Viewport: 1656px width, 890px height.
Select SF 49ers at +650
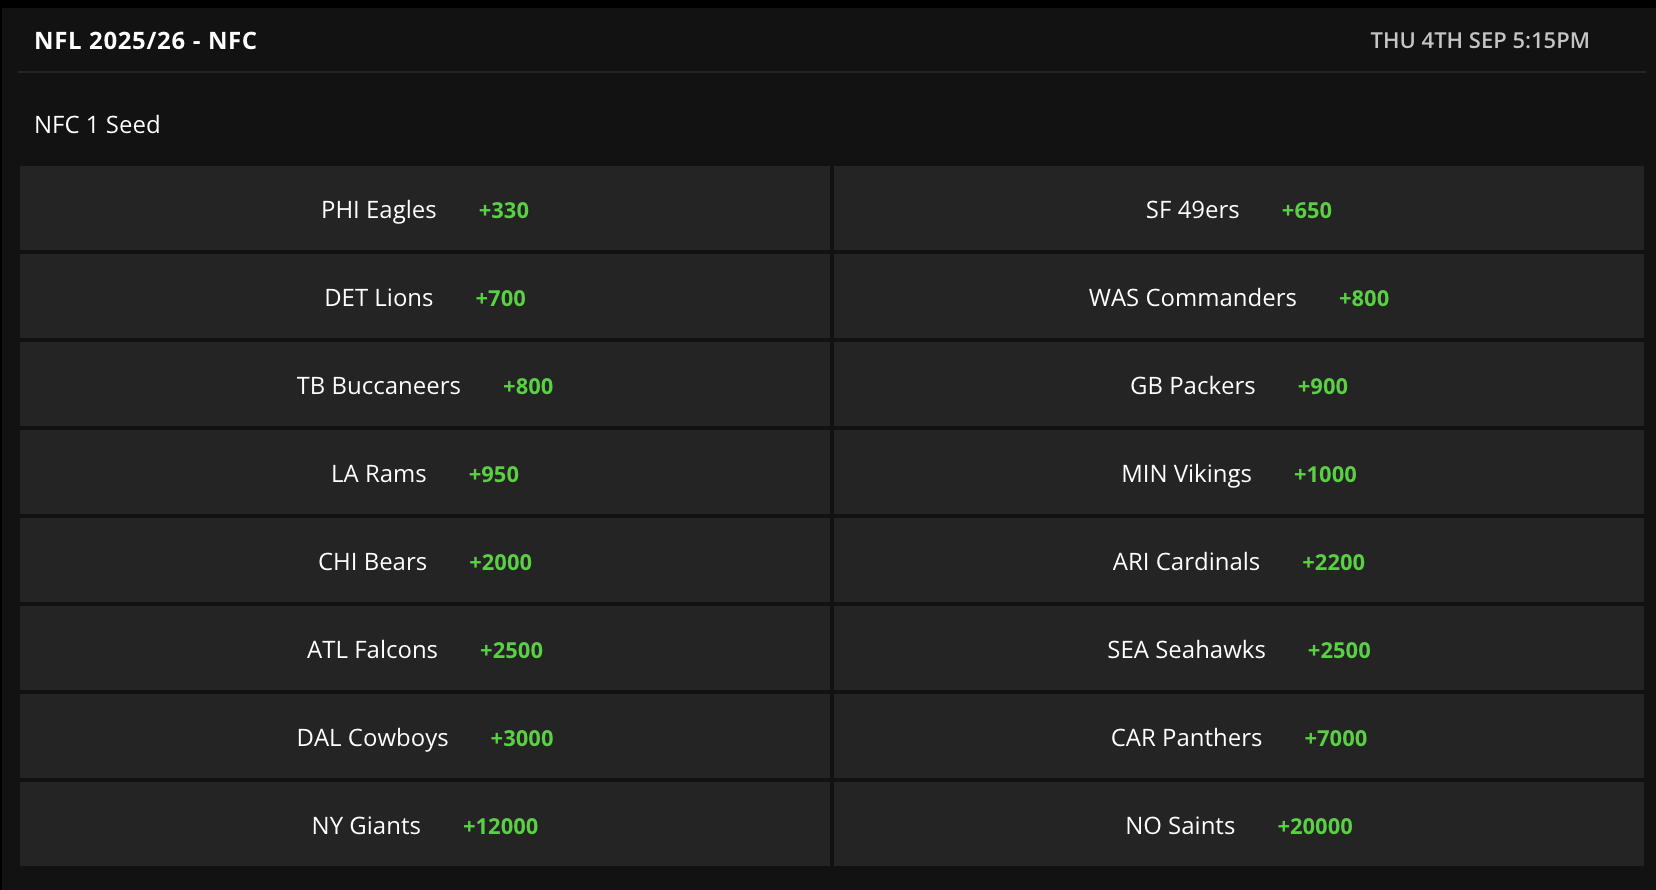click(x=1239, y=209)
